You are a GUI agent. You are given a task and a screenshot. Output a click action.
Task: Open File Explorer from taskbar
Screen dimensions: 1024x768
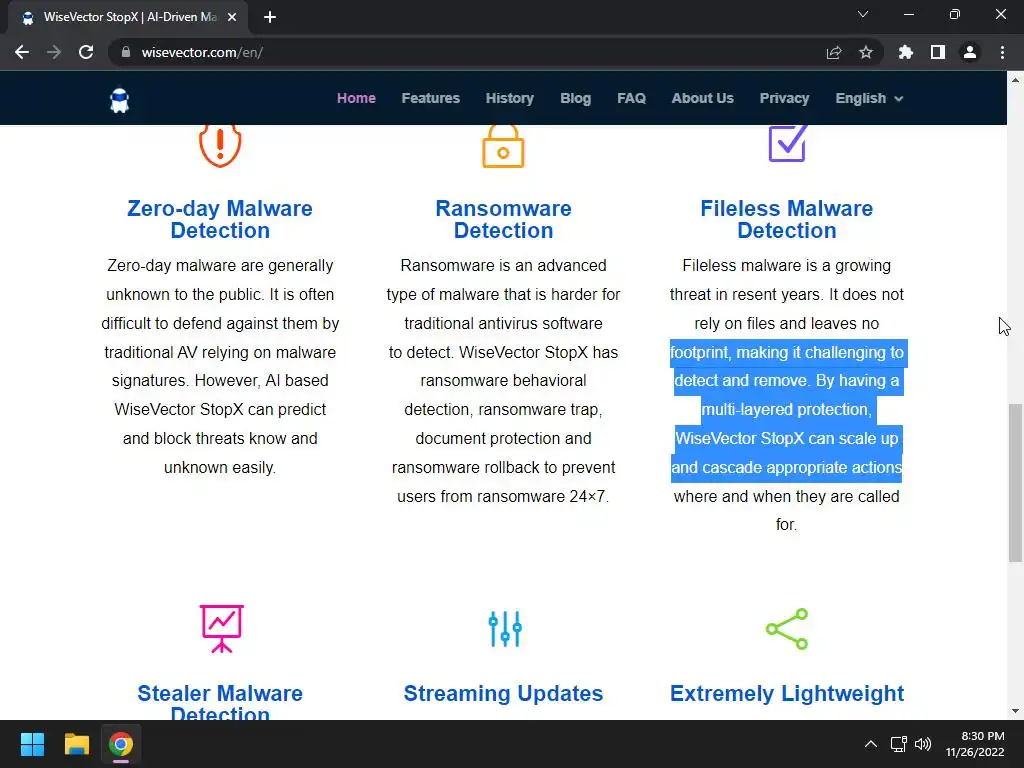[x=76, y=744]
